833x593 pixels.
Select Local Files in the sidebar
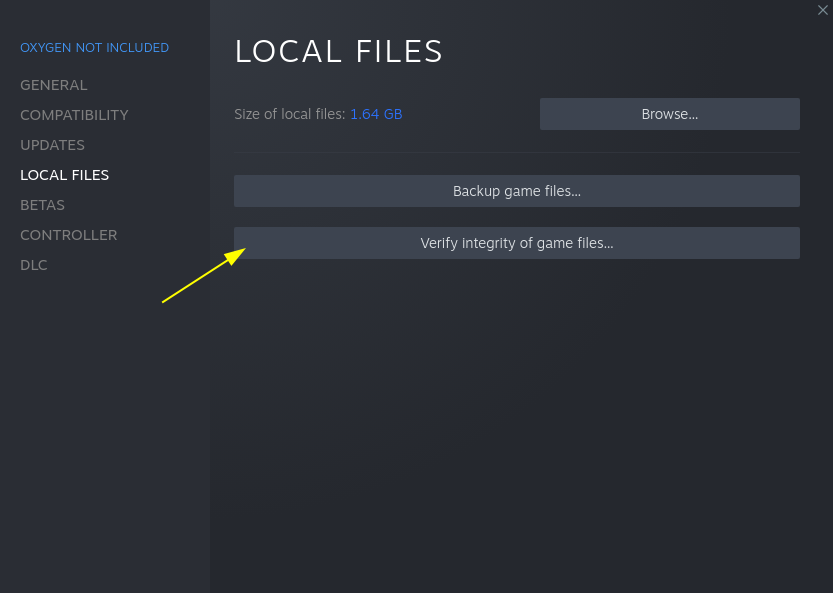pos(64,175)
